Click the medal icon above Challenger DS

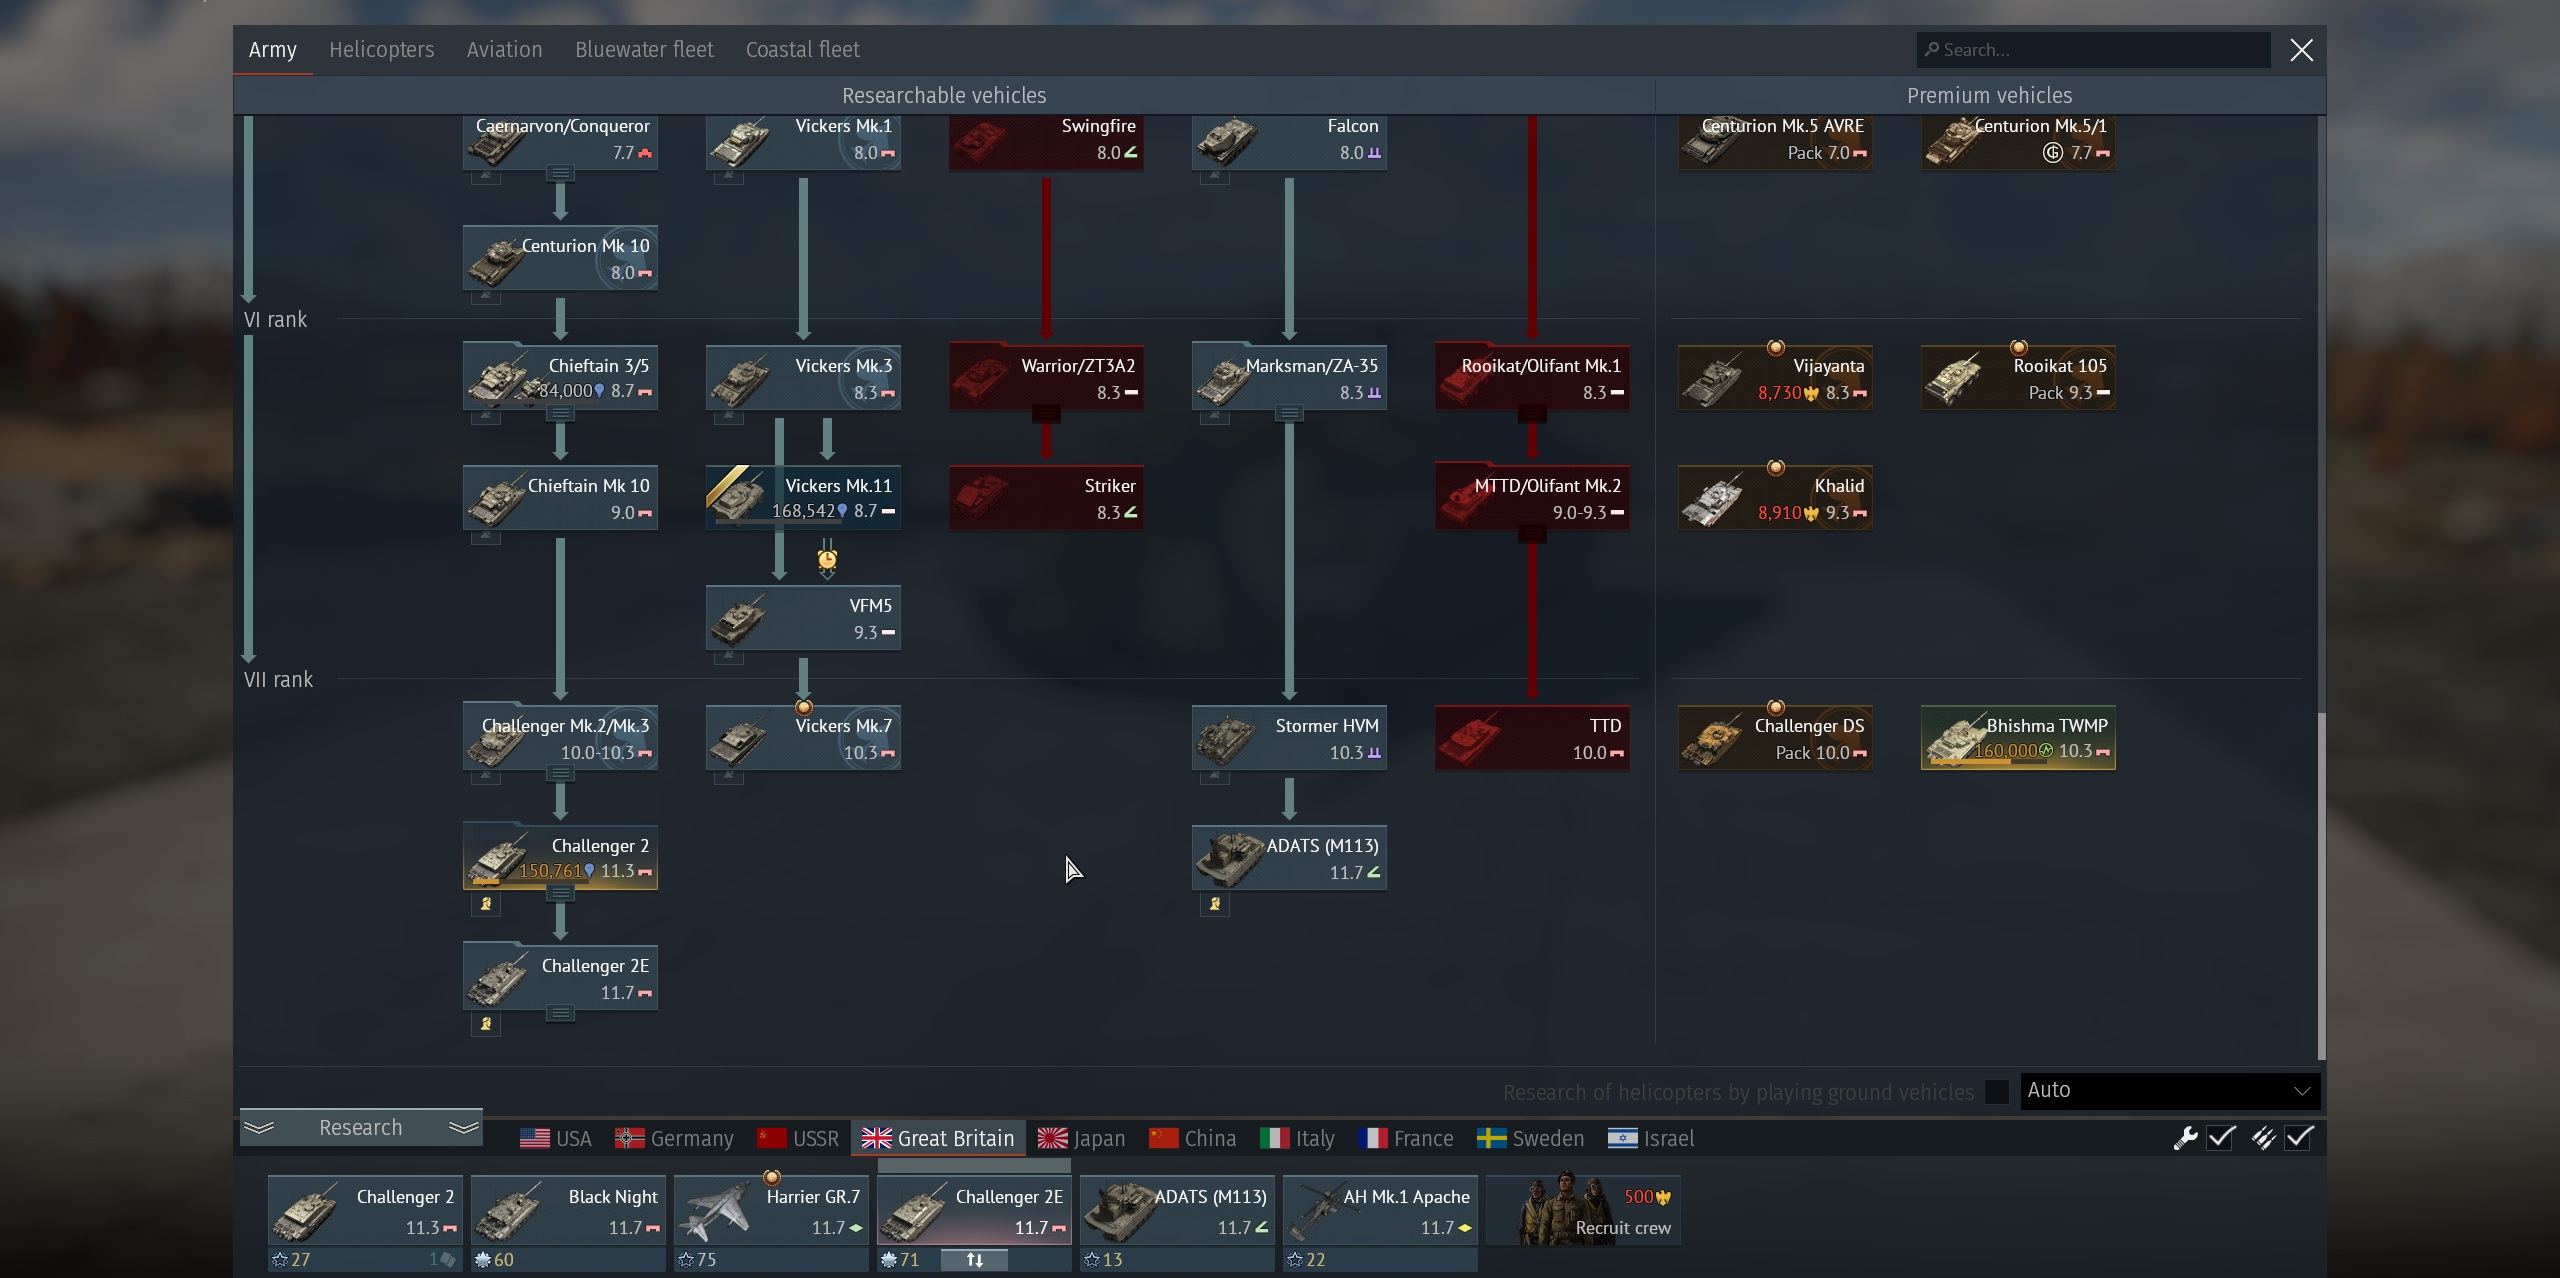click(1776, 707)
